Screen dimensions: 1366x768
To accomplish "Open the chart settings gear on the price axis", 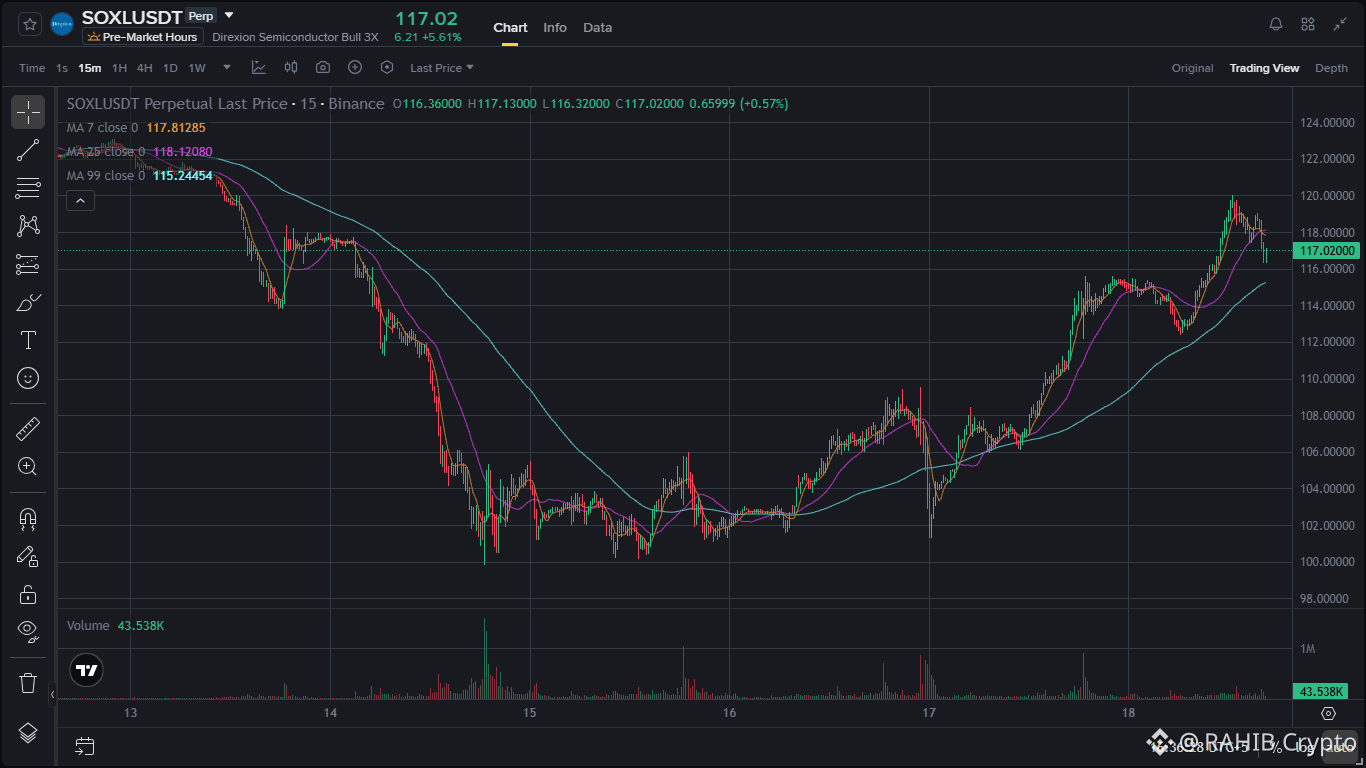I will coord(1328,713).
